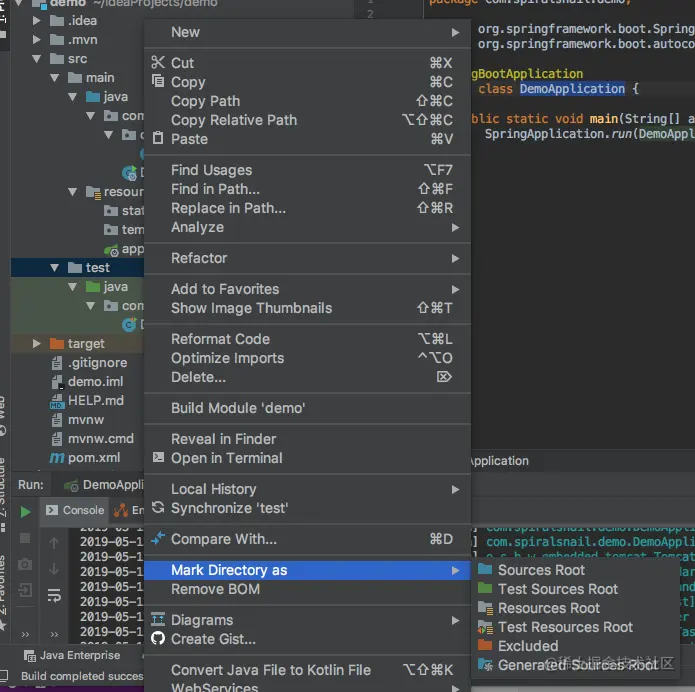This screenshot has width=695, height=692.
Task: Click the camera thread dump icon
Action: tap(25, 564)
